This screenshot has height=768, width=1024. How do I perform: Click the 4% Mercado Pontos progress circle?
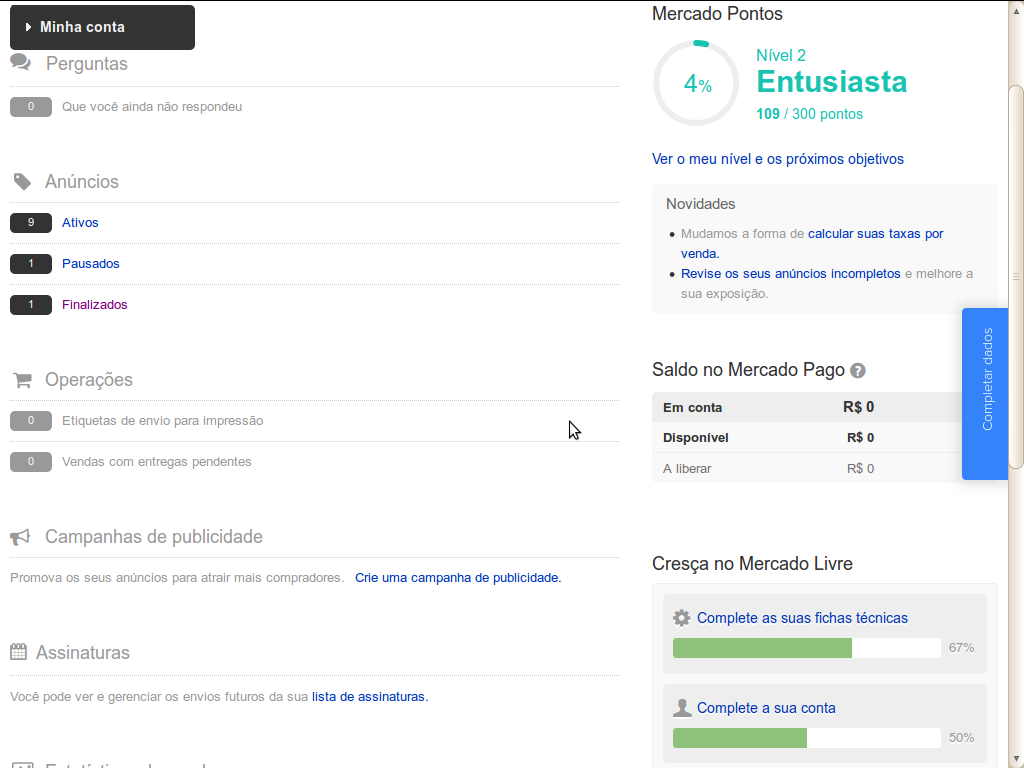click(x=696, y=83)
